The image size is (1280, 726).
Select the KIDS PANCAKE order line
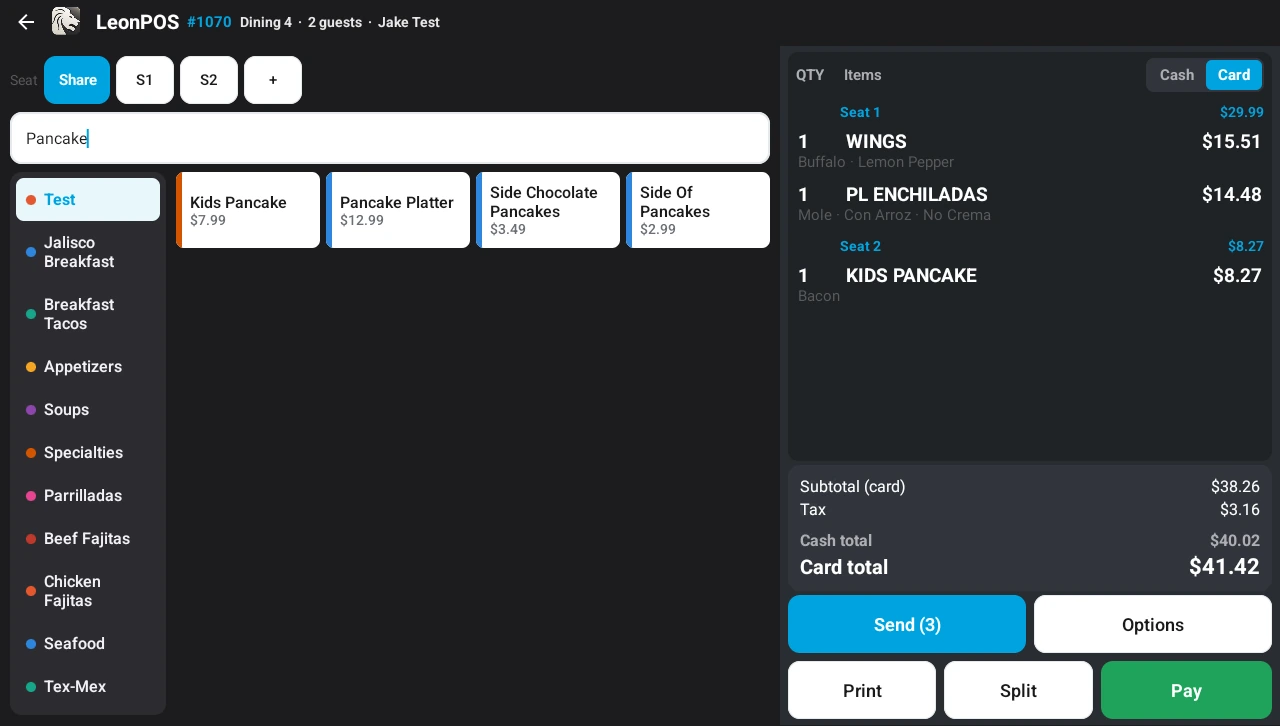[1029, 284]
